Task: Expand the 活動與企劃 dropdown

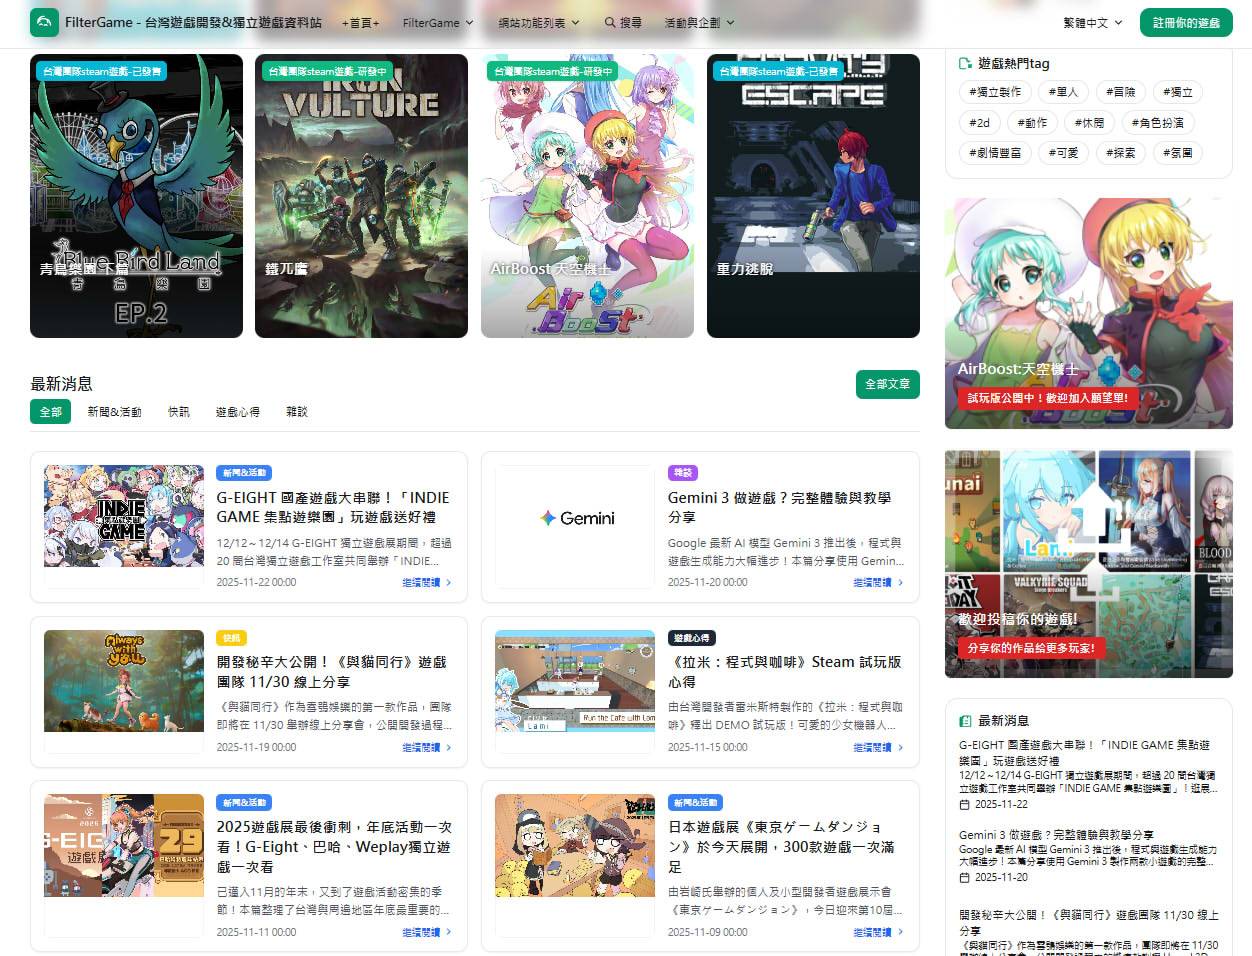Action: click(699, 22)
